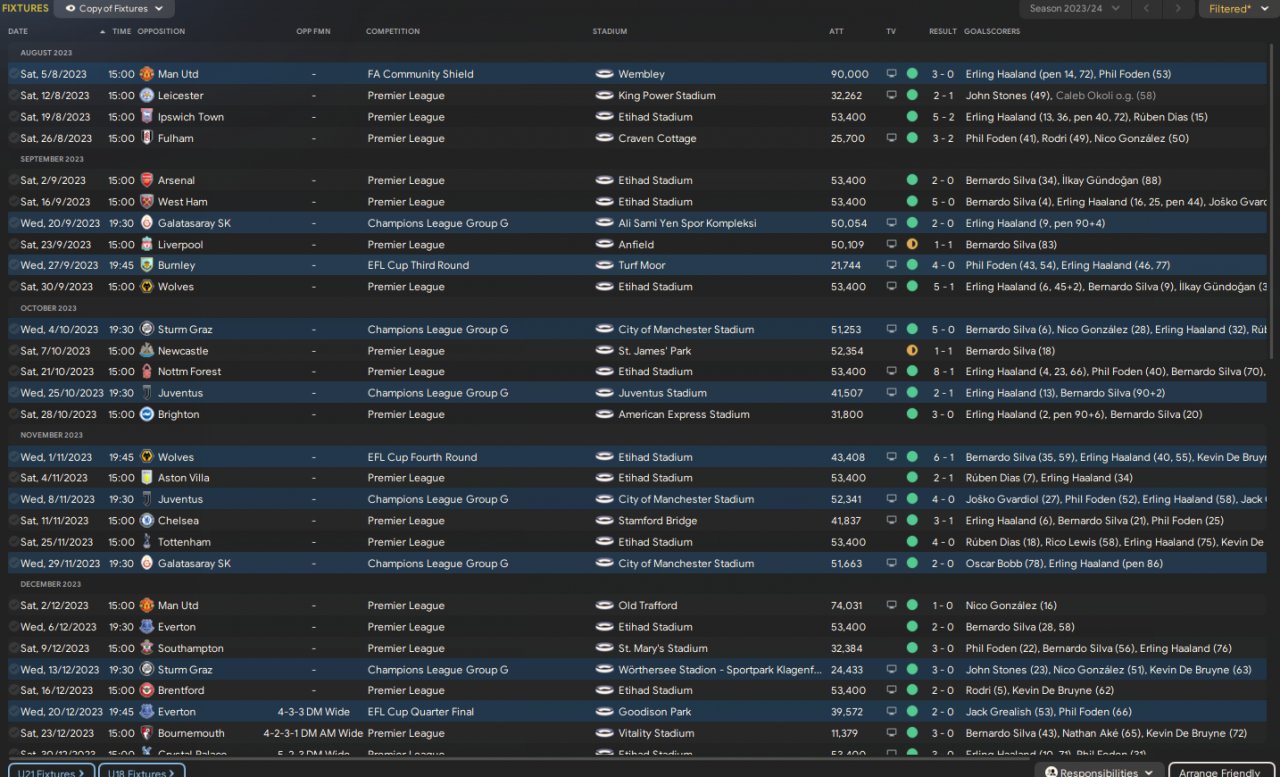This screenshot has height=777, width=1280.
Task: Click the Burnley club badge
Action: [x=147, y=266]
